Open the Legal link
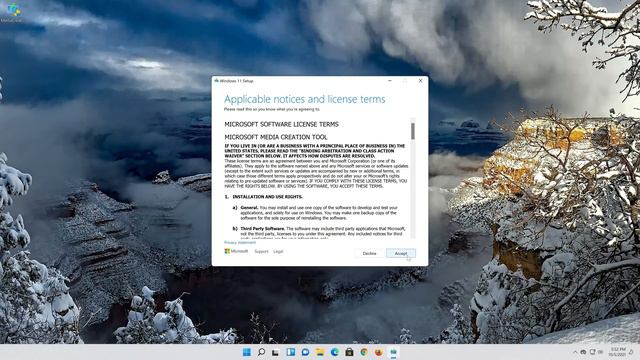640x360 pixels. (278, 251)
